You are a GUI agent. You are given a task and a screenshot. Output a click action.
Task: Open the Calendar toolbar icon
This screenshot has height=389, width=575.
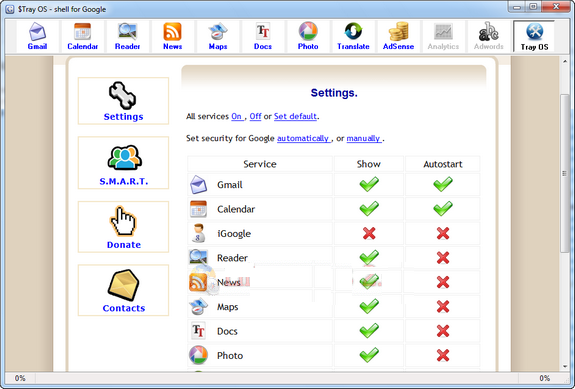(x=83, y=36)
